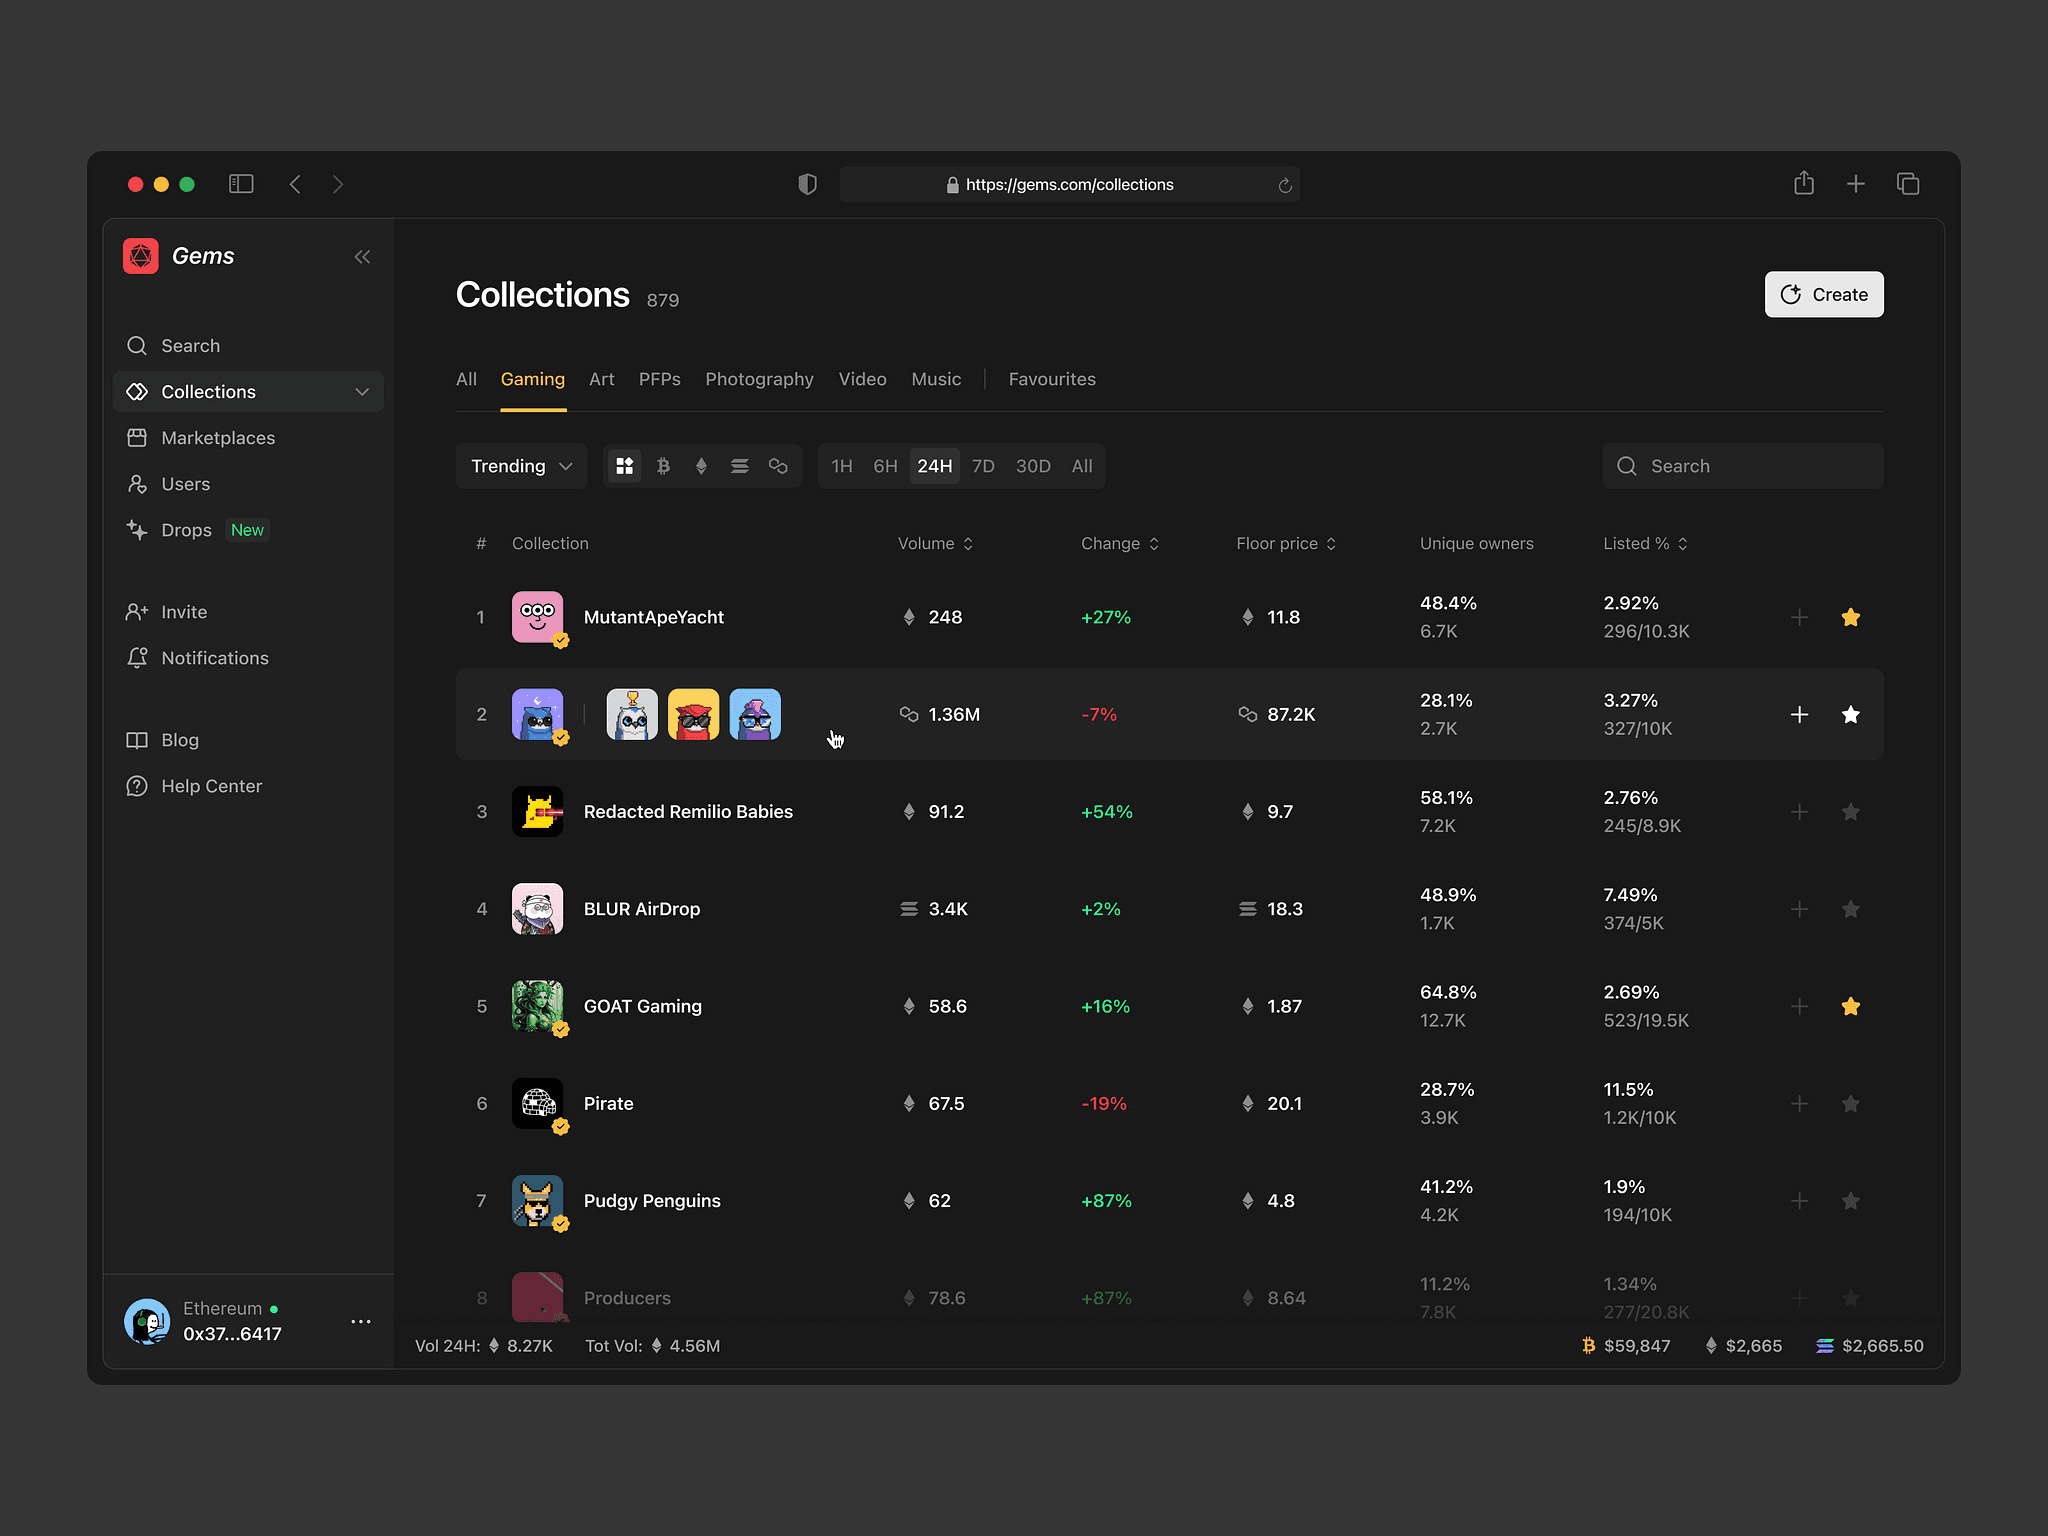Sort table by Volume column
2048x1536 pixels.
click(935, 543)
